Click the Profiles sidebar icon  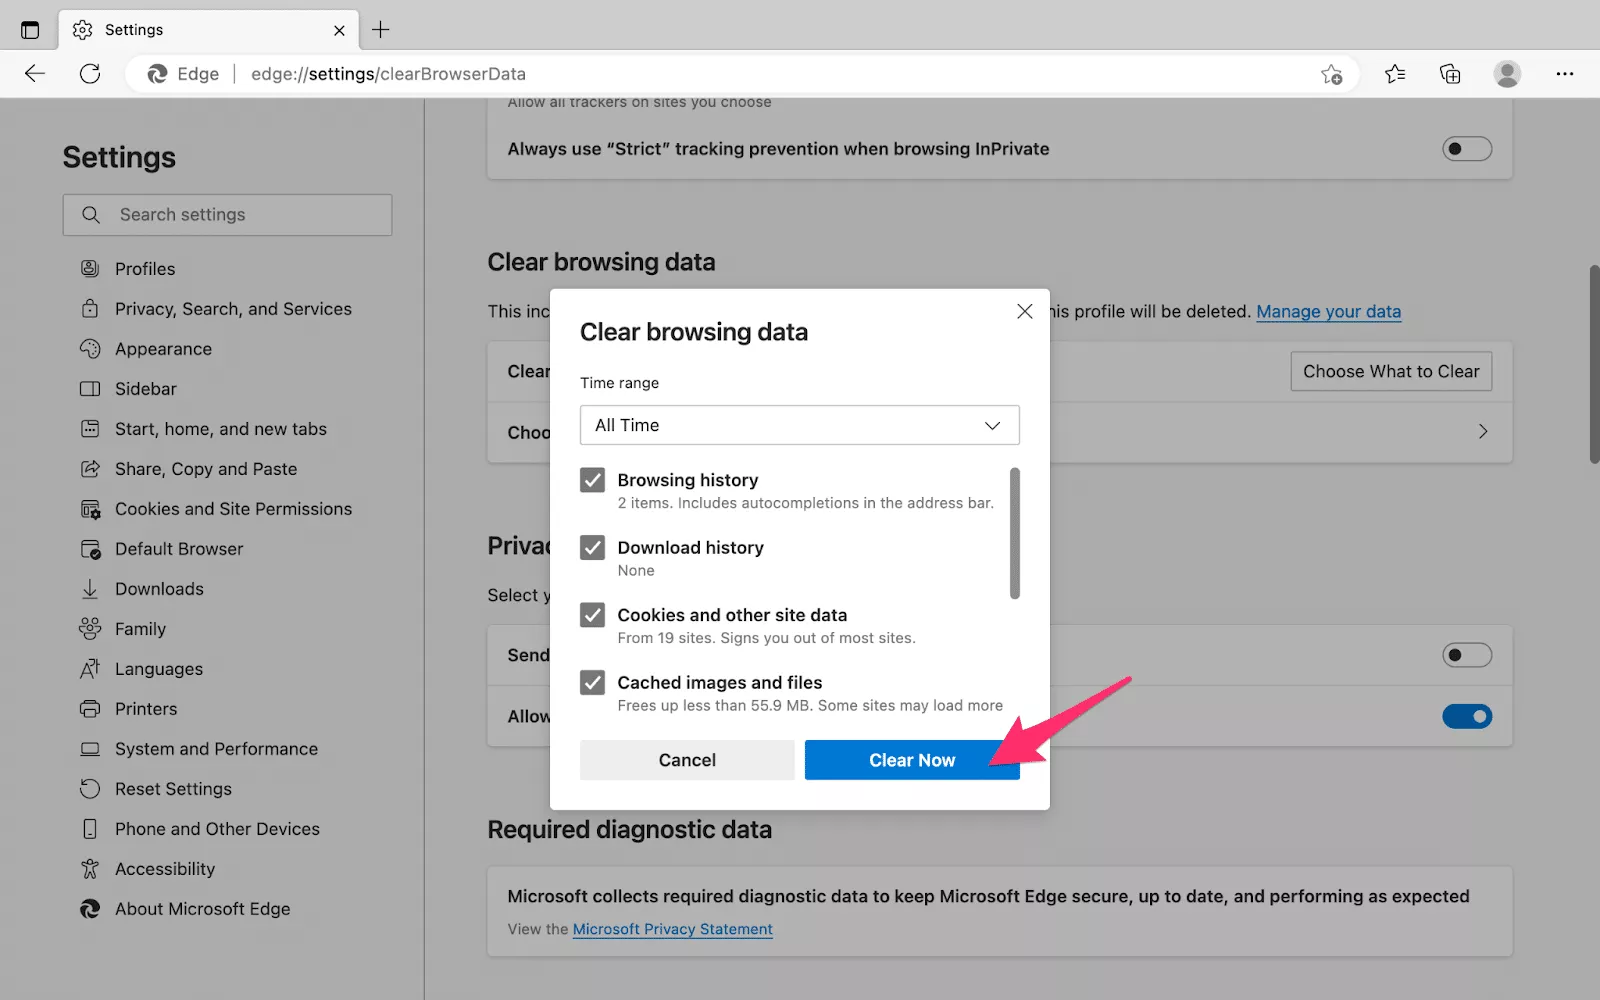pyautogui.click(x=90, y=268)
